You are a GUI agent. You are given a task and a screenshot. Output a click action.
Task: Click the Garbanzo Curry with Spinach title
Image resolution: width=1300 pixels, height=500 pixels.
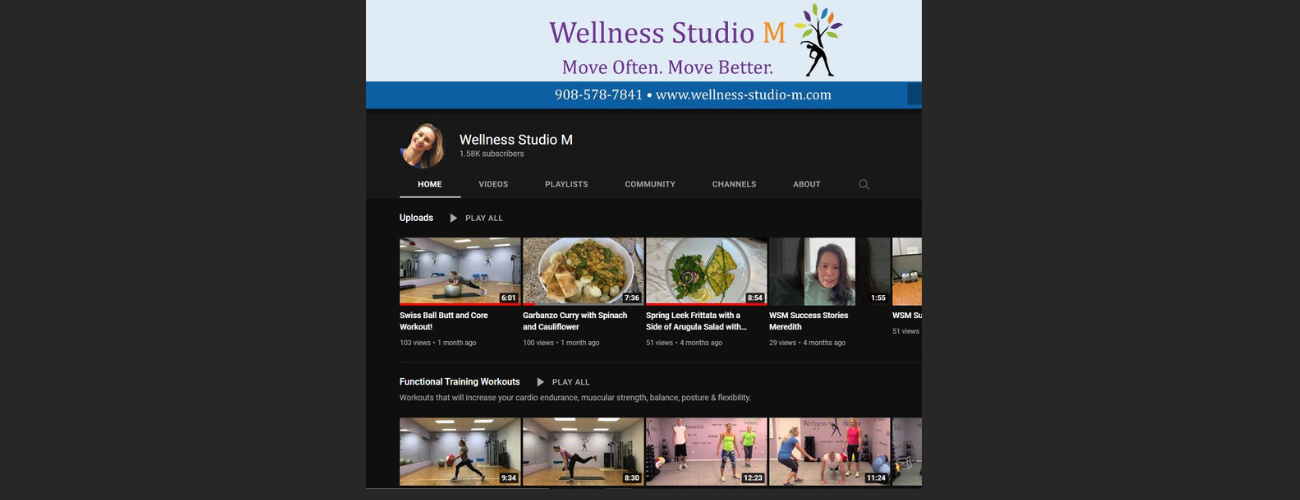click(x=575, y=321)
